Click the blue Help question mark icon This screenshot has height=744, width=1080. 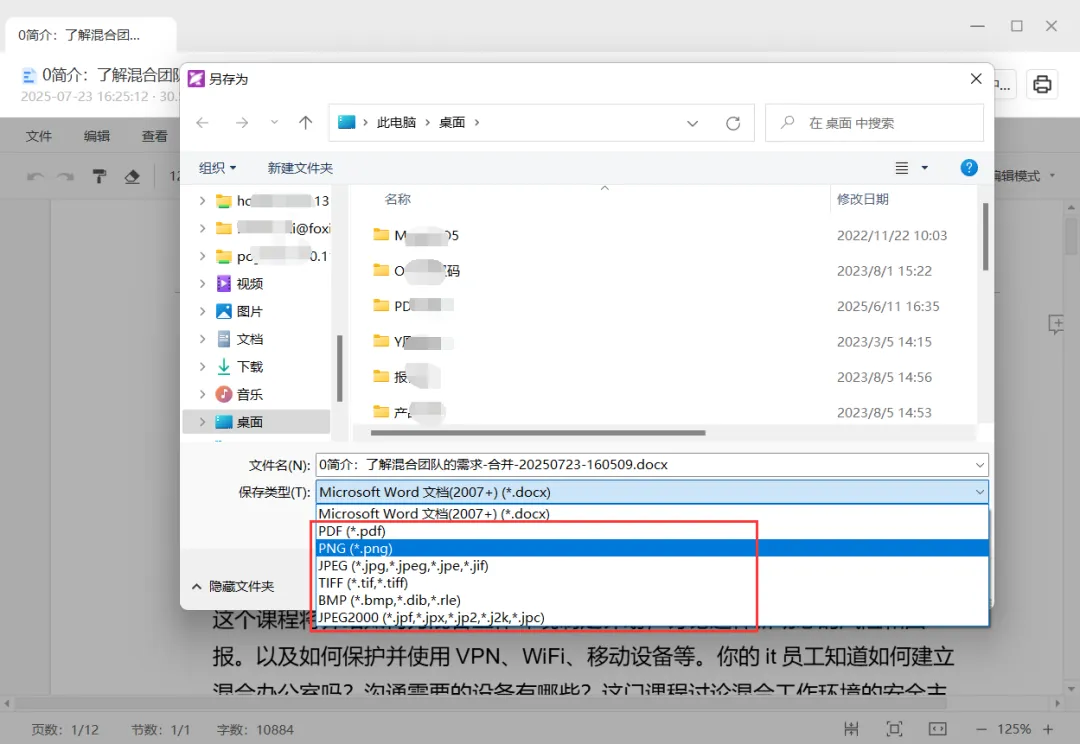[968, 167]
